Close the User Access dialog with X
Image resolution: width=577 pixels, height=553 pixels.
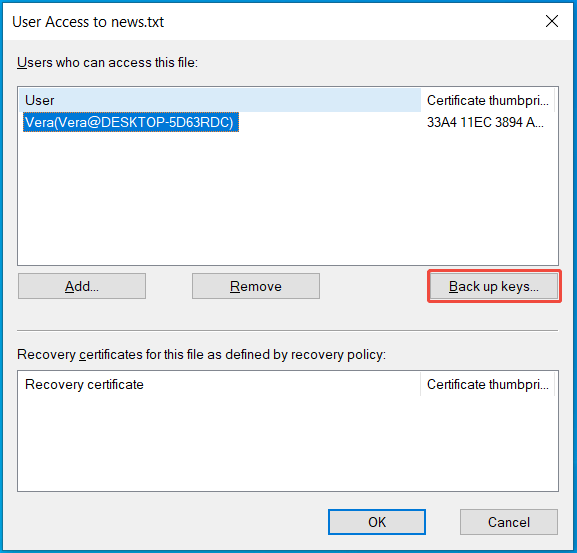(552, 21)
